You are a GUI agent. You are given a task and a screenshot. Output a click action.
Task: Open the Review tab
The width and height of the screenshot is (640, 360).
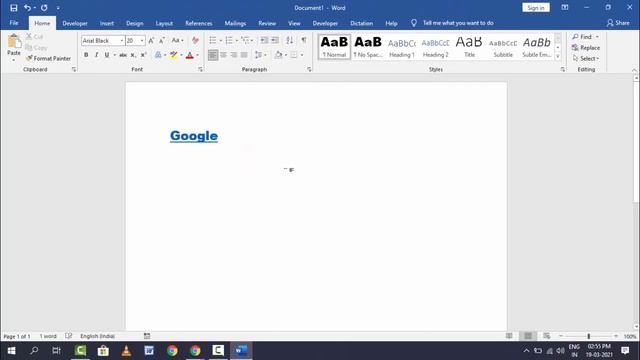267,23
